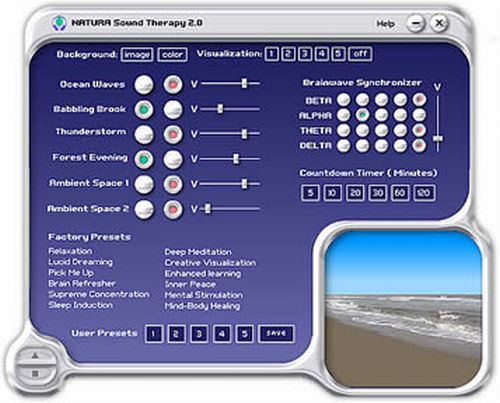Select visualization 4
This screenshot has width=500, height=403.
[x=322, y=54]
